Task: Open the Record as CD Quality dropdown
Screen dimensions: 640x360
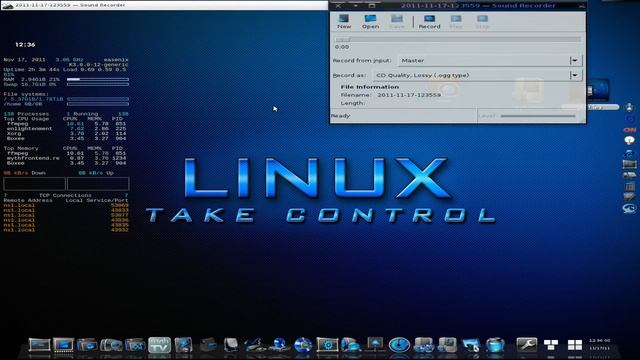Action: [x=477, y=75]
